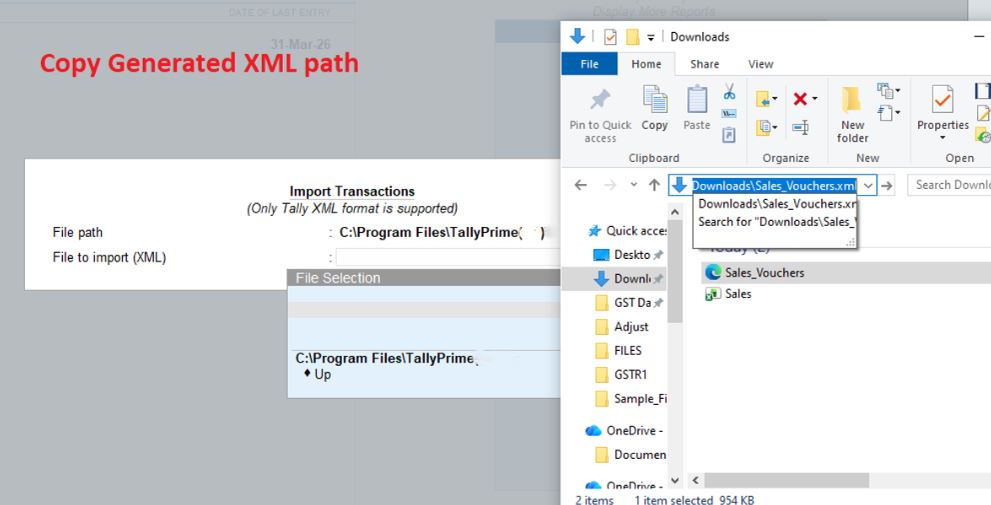Screen dimensions: 991x505
Task: Click the Downloads pin icon in navigation pane
Action: [659, 279]
